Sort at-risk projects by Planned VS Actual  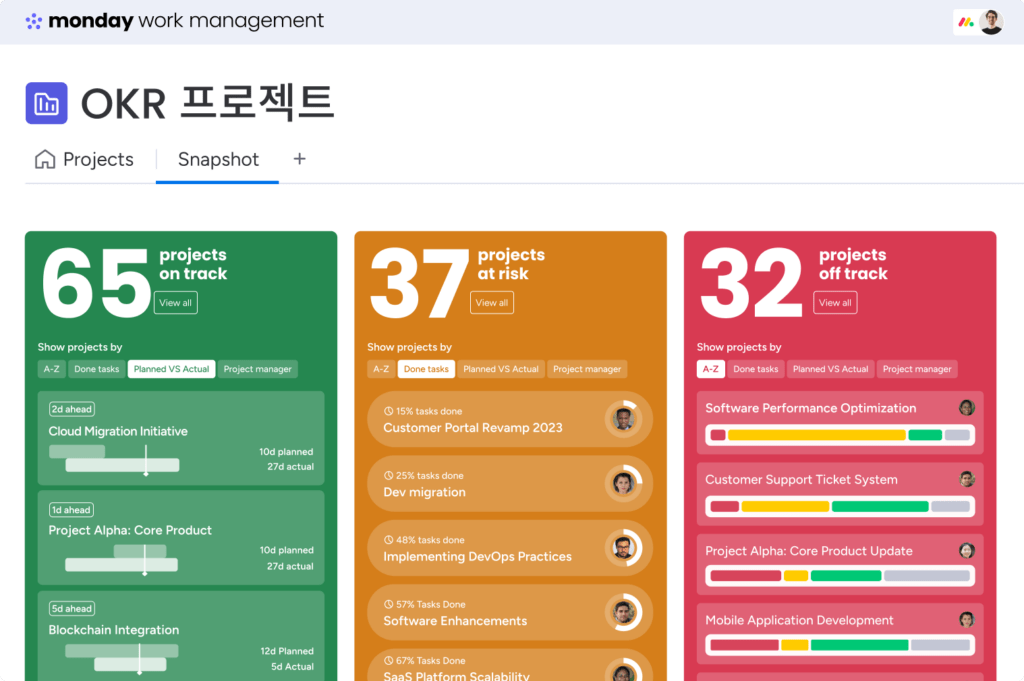coord(501,369)
